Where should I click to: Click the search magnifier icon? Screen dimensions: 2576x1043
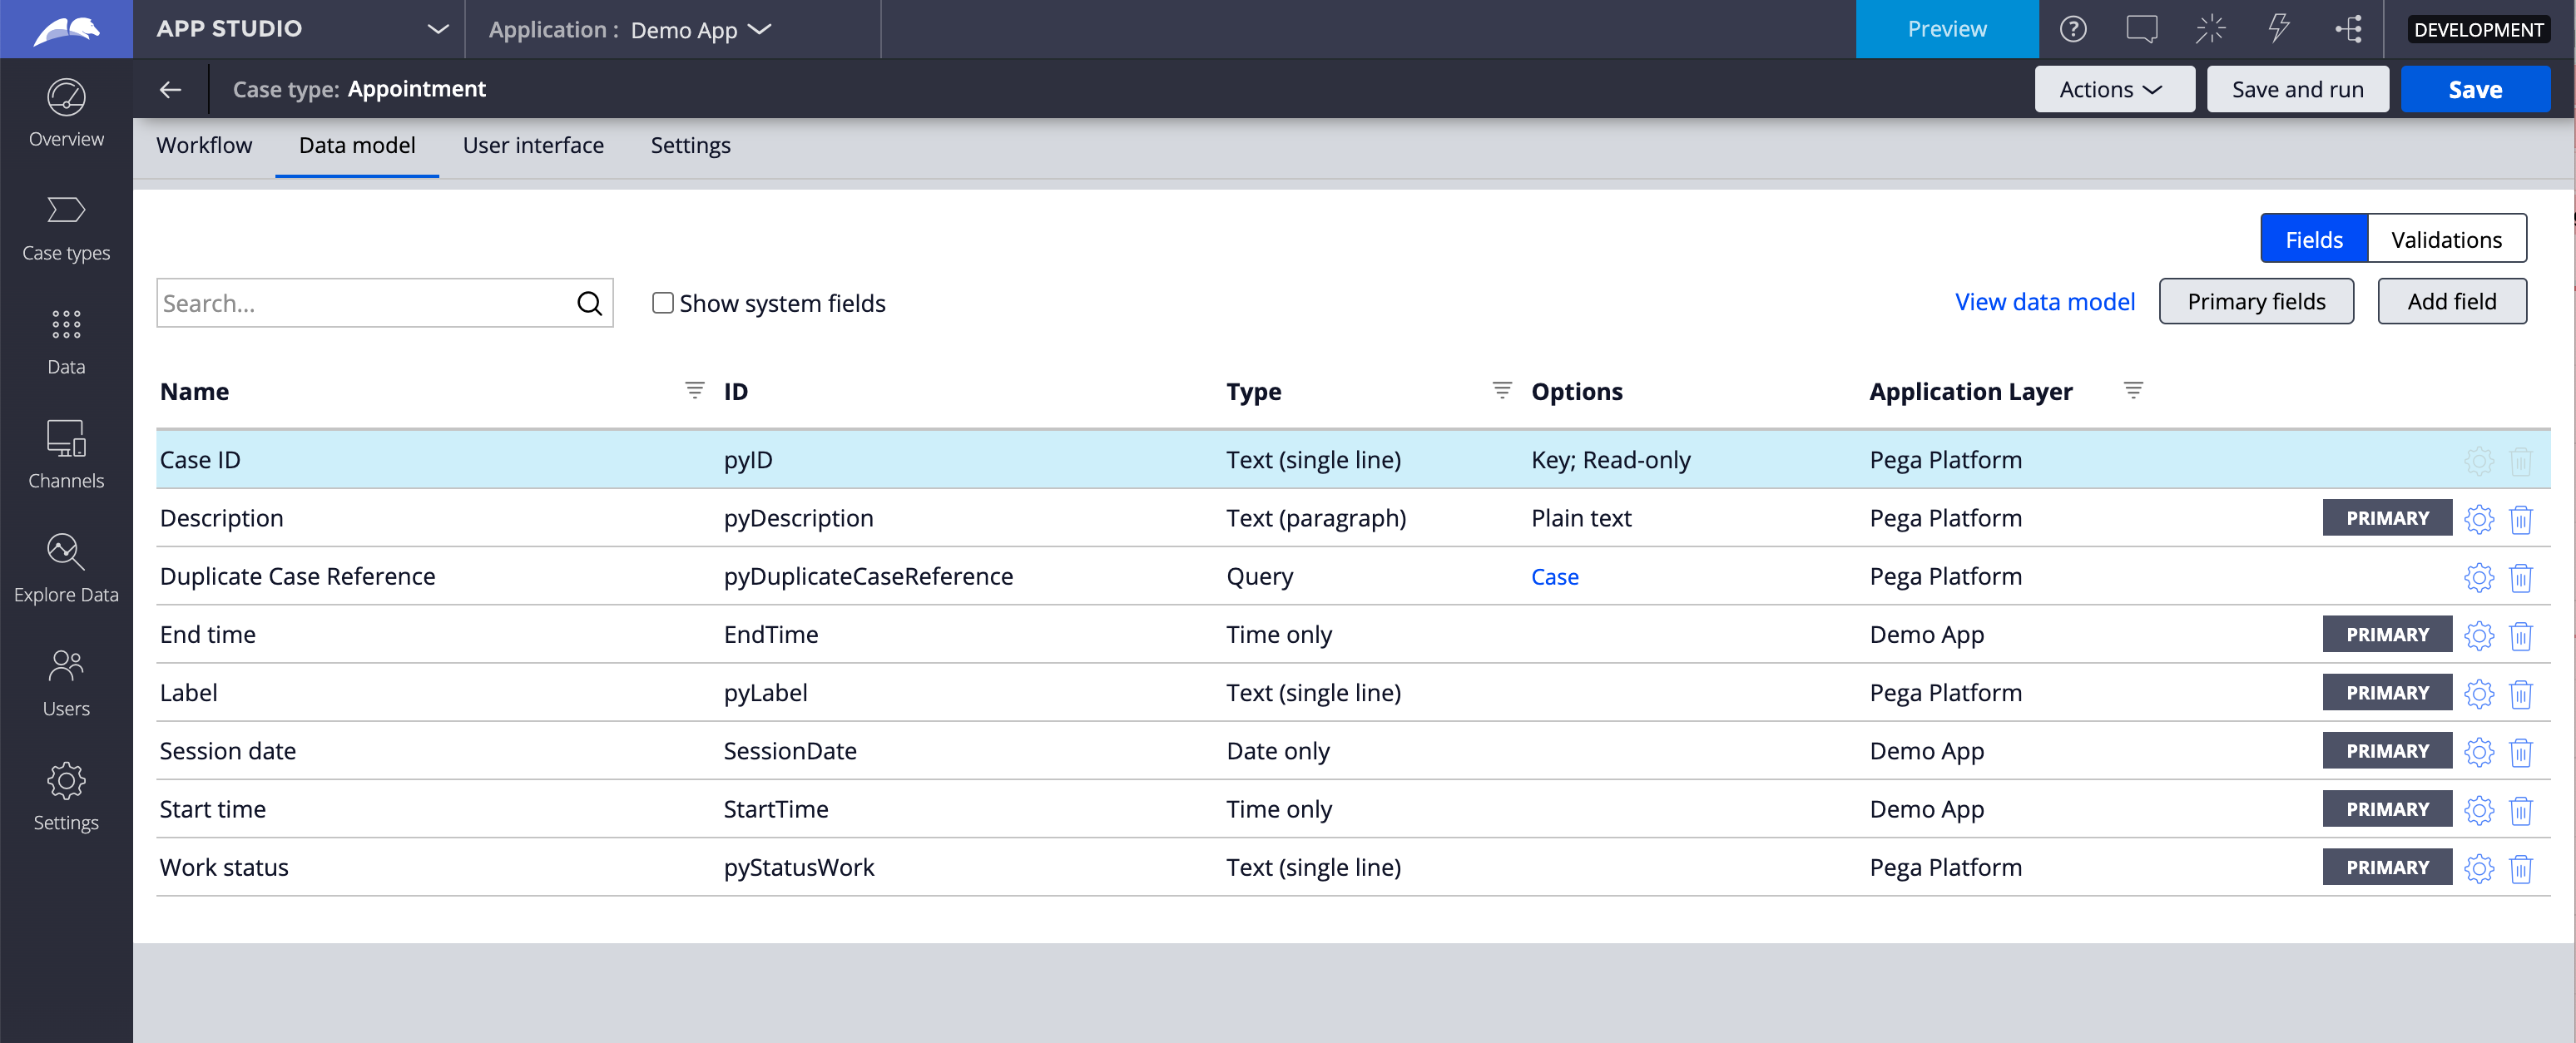(x=589, y=303)
